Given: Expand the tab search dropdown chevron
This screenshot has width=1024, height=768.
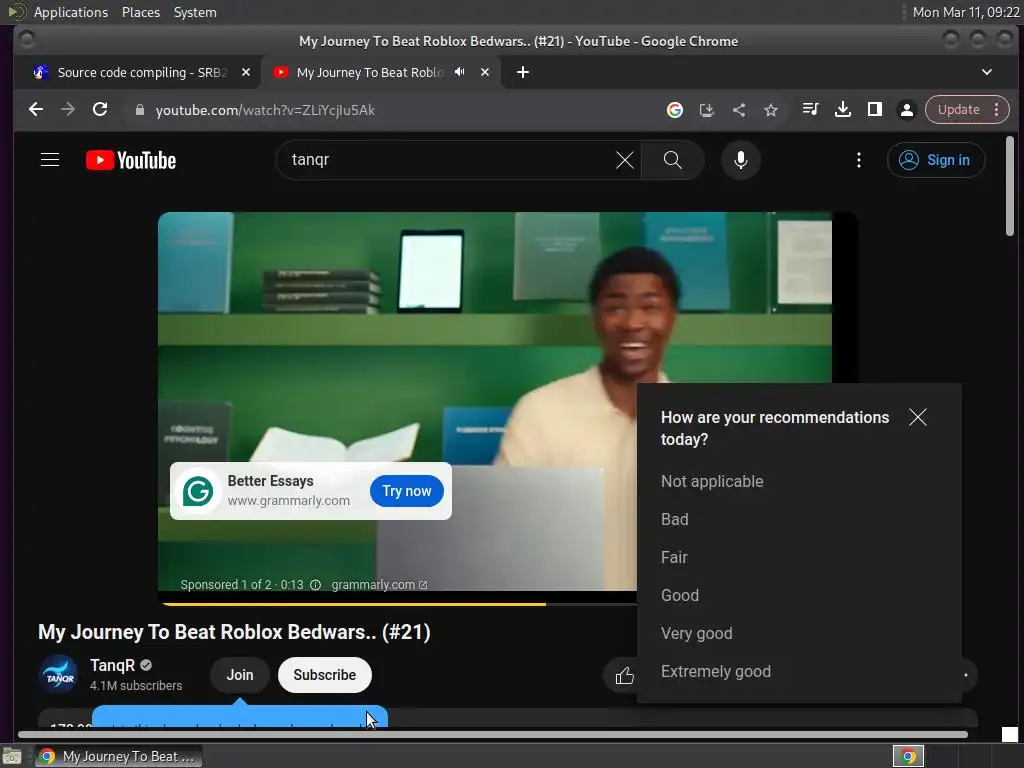Looking at the screenshot, I should click(x=987, y=72).
